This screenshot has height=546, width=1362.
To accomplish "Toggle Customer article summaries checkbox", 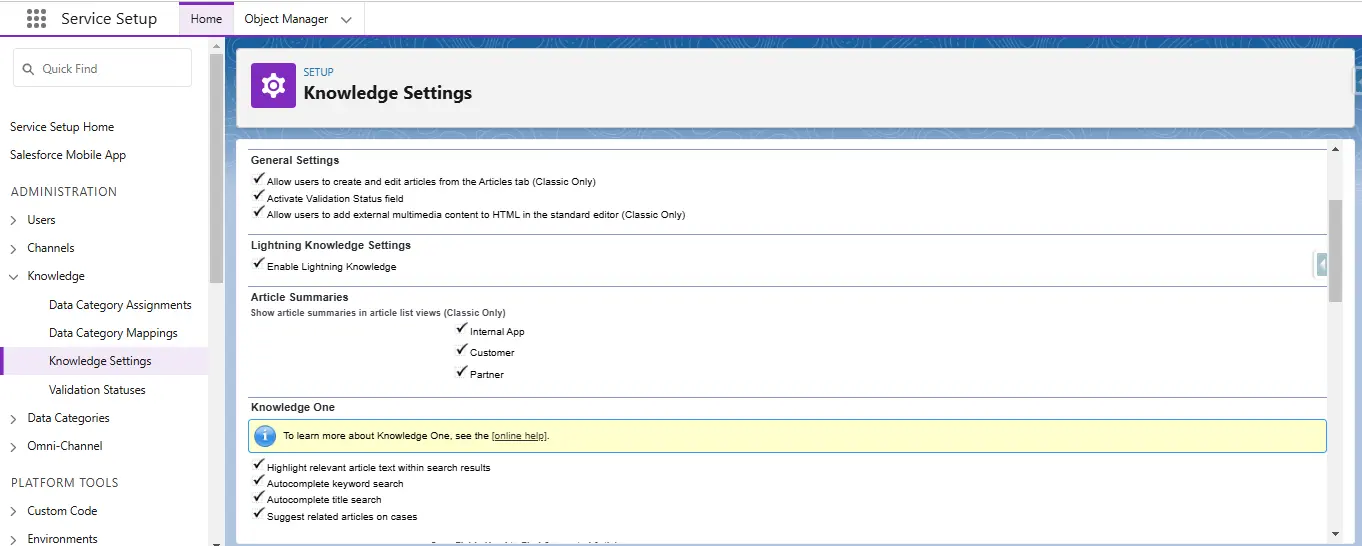I will 462,350.
